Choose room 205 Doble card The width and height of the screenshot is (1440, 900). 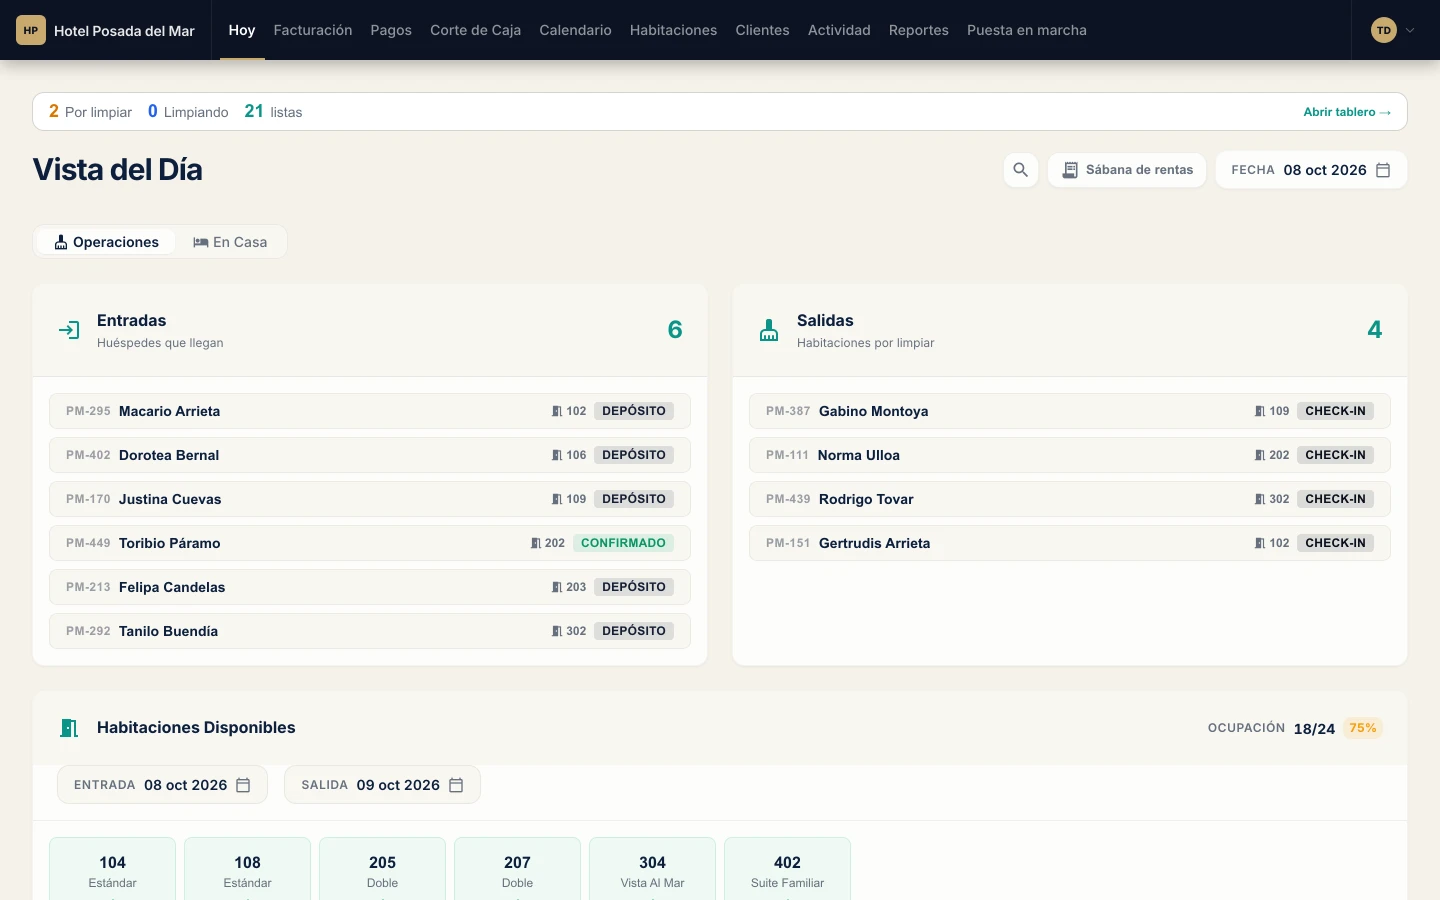(x=382, y=869)
